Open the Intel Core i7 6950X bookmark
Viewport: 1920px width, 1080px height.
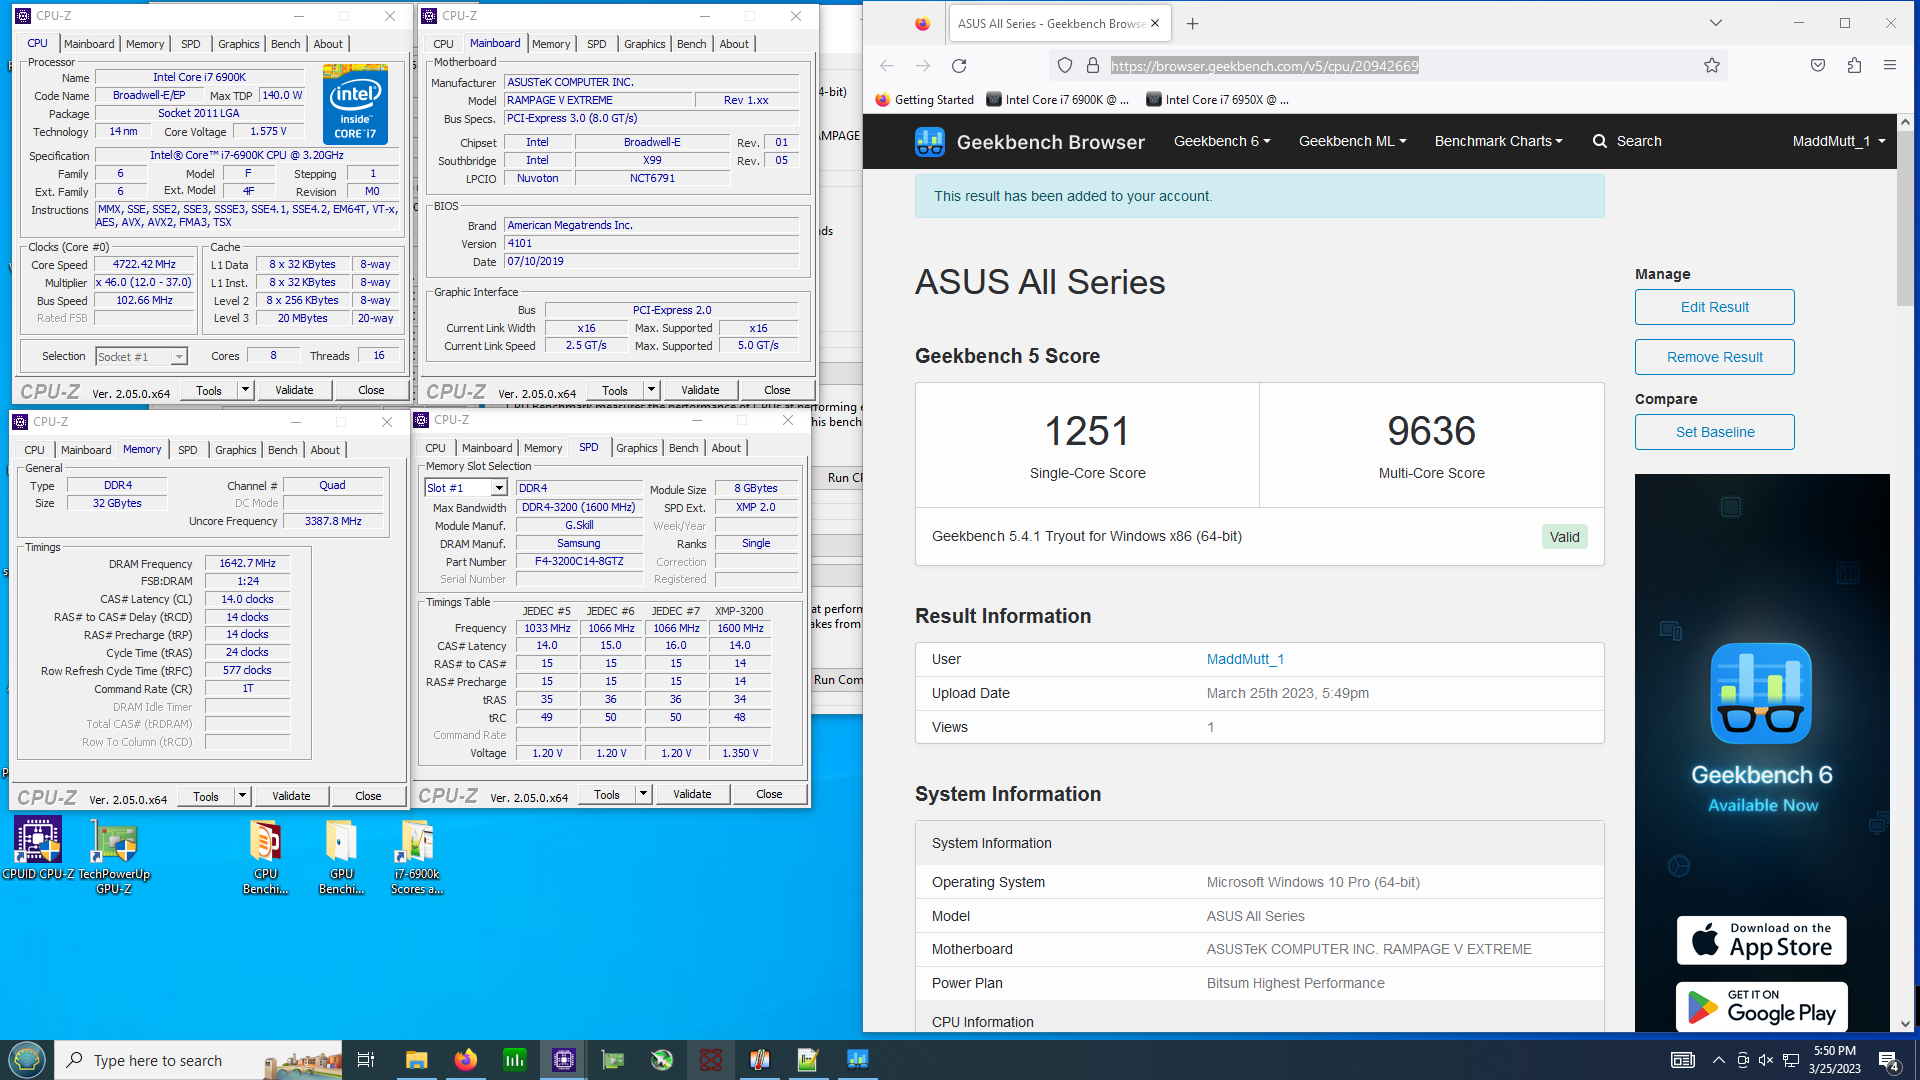tap(1217, 100)
